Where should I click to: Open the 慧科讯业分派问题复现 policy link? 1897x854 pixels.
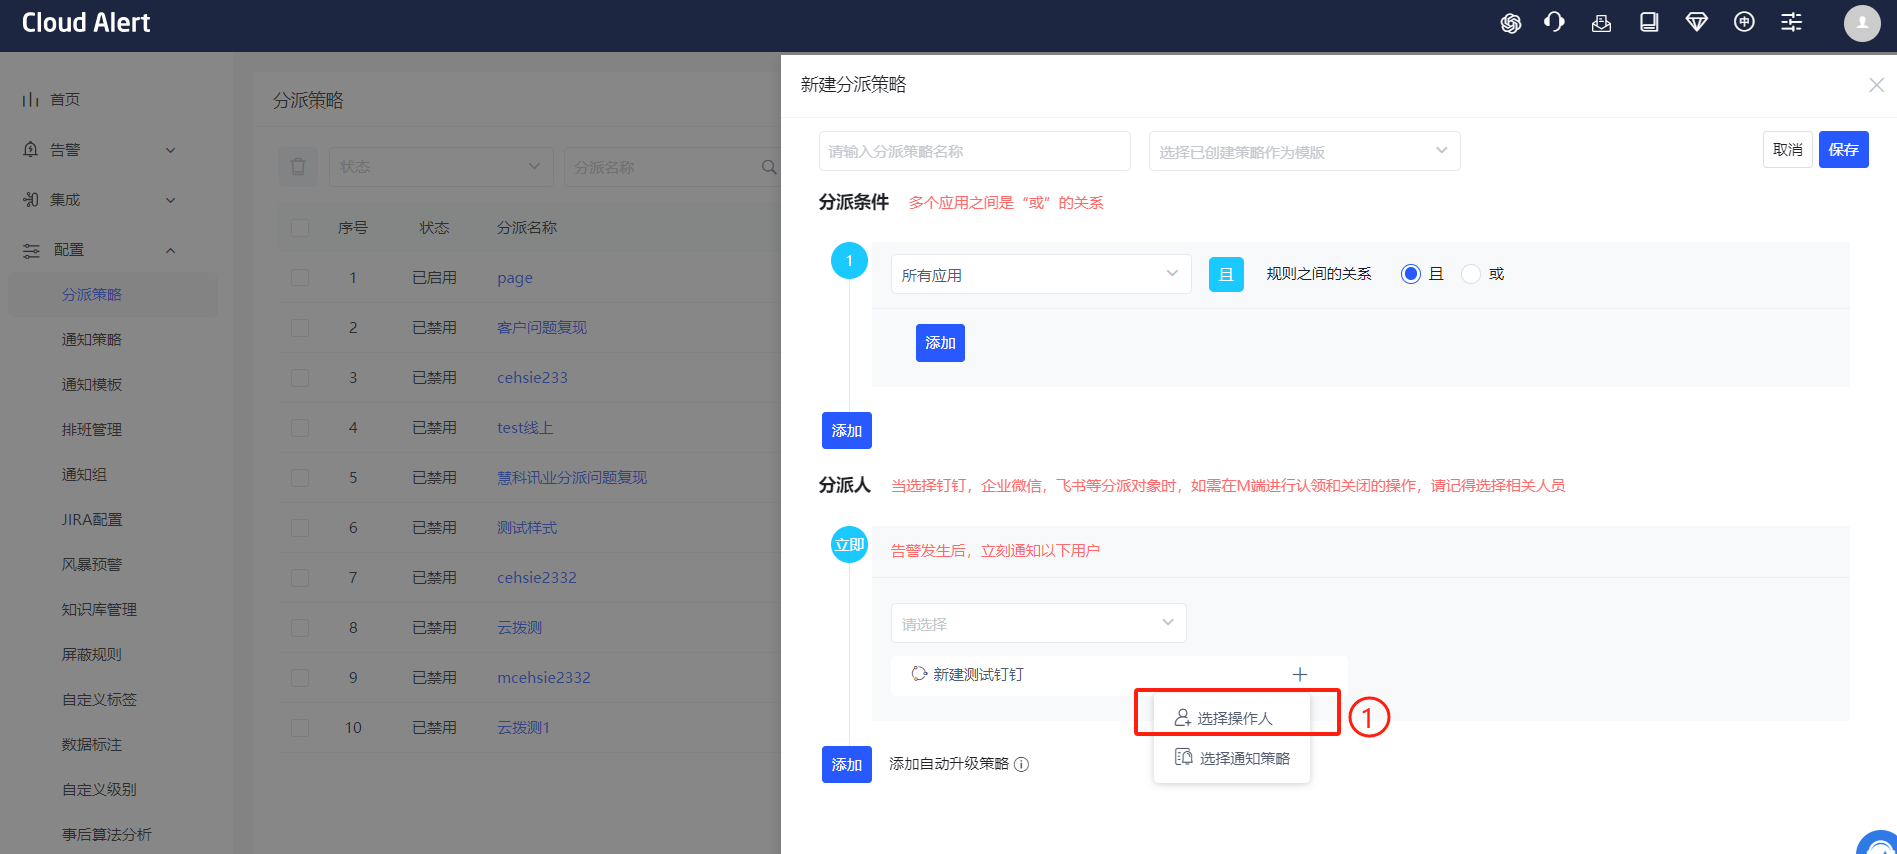(x=572, y=478)
